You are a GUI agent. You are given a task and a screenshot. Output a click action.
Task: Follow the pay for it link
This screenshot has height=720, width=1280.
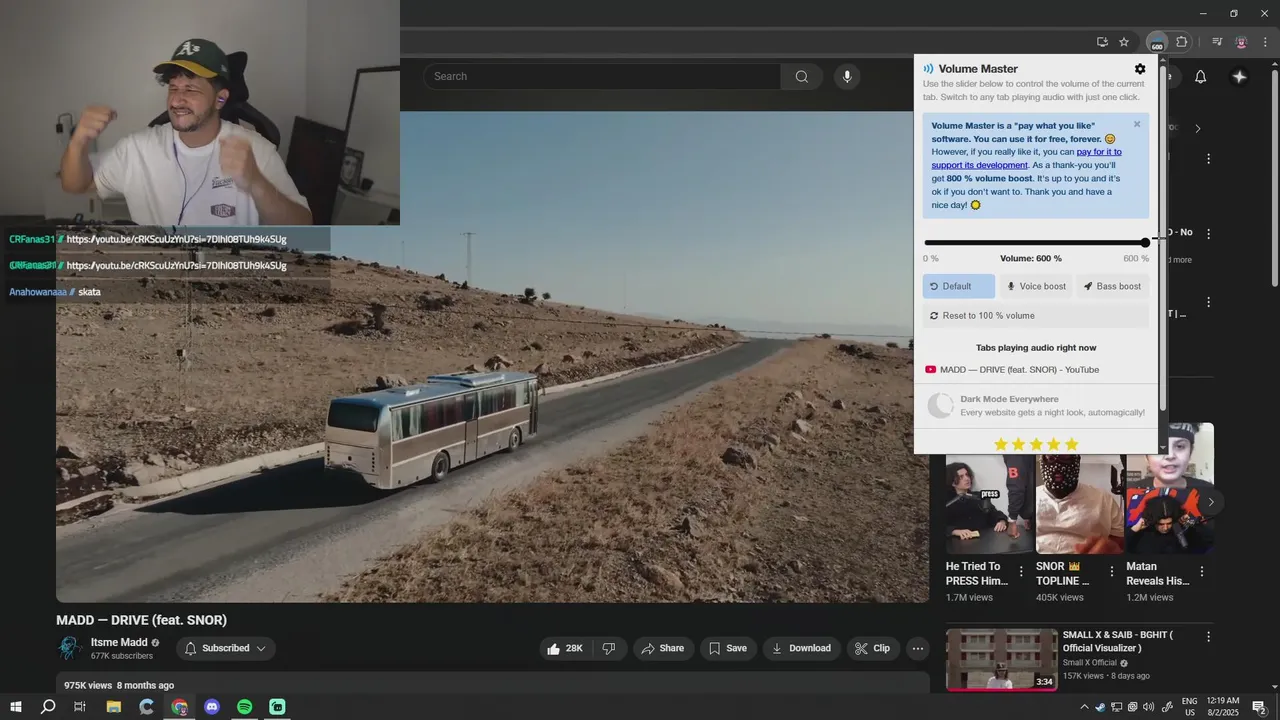[1099, 152]
